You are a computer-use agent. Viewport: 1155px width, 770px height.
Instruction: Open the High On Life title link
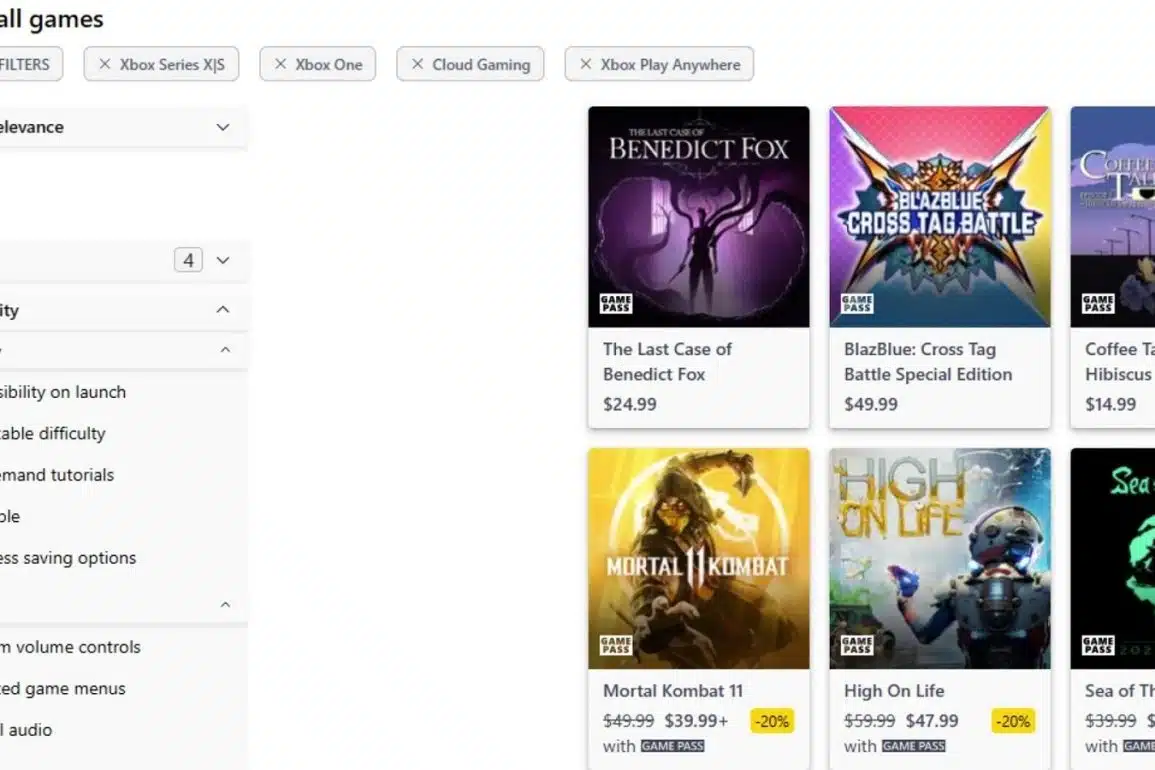(894, 691)
